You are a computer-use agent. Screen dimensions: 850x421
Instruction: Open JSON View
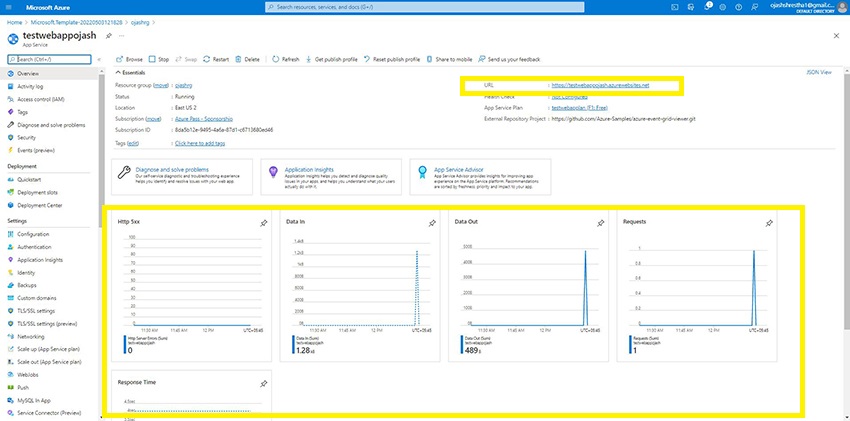click(x=819, y=72)
